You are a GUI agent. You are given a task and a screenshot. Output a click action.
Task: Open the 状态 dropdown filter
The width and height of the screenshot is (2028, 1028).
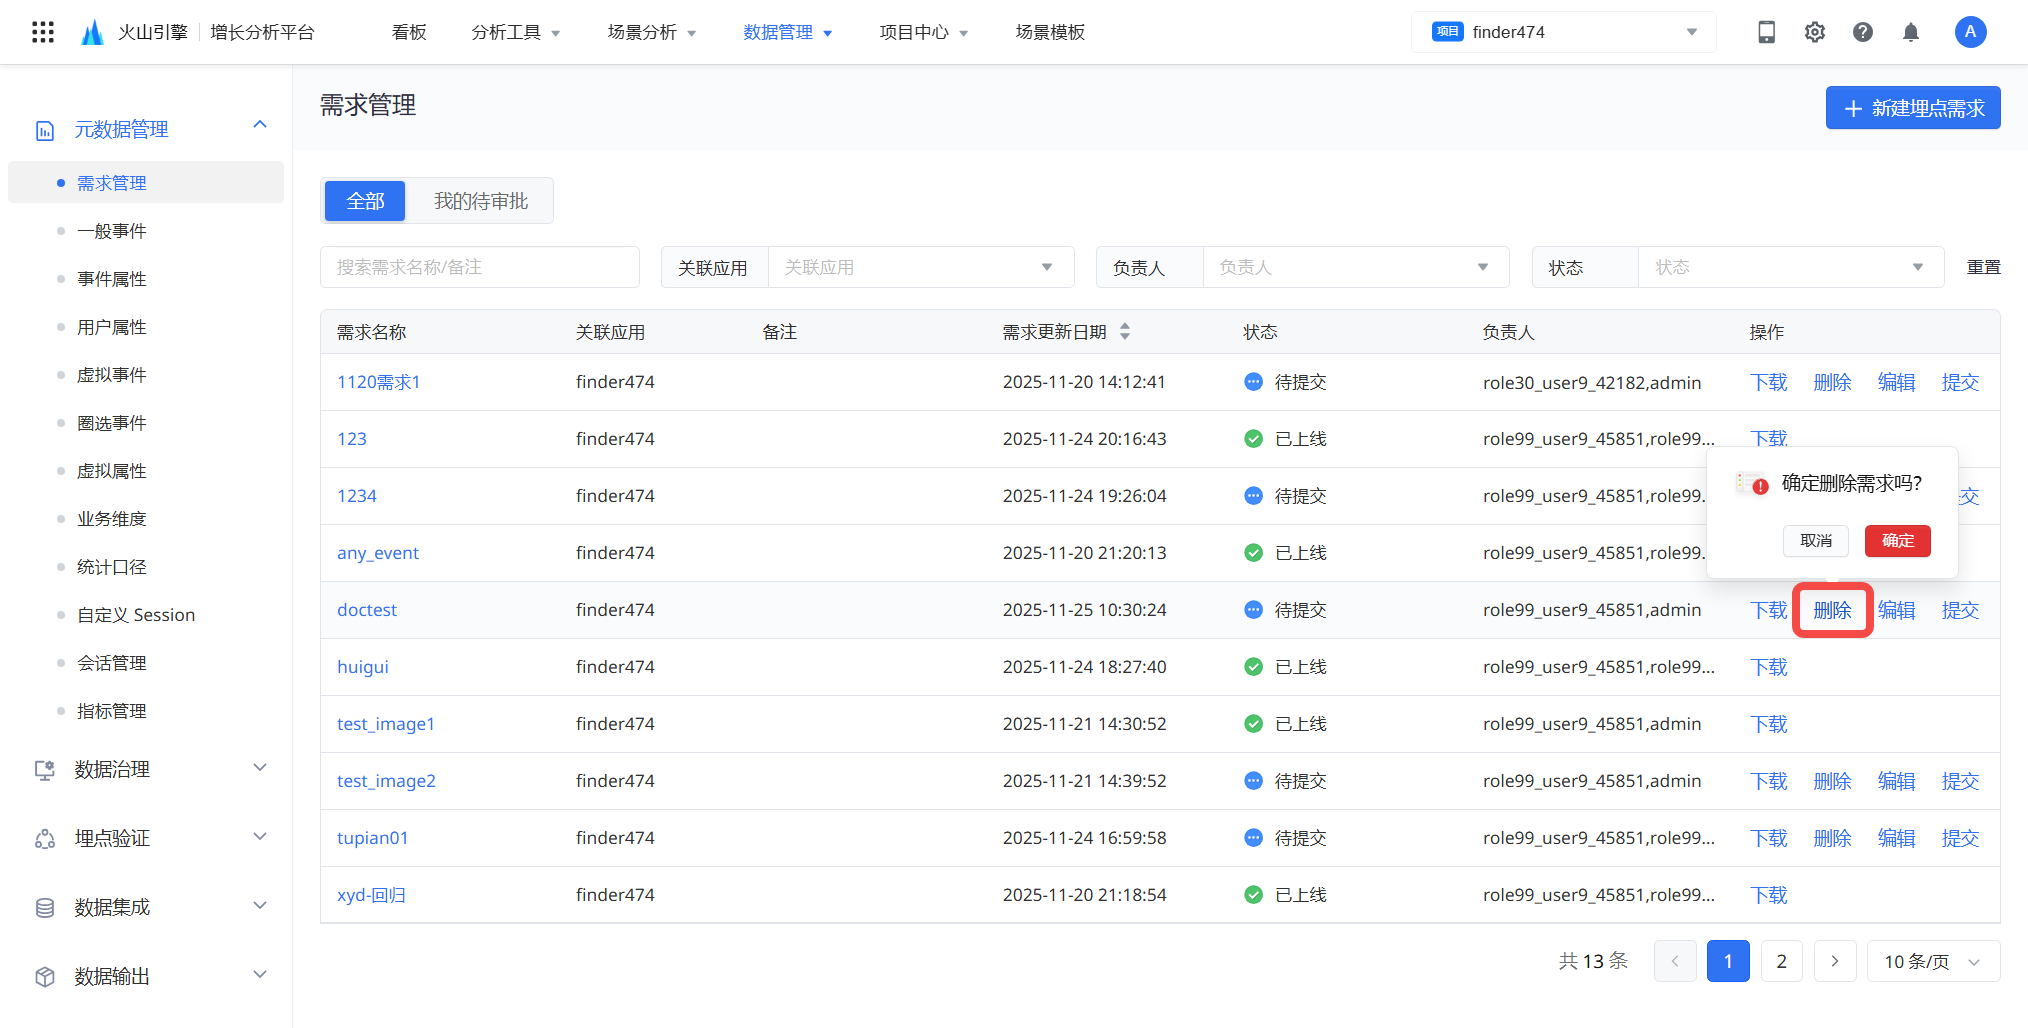[1789, 268]
